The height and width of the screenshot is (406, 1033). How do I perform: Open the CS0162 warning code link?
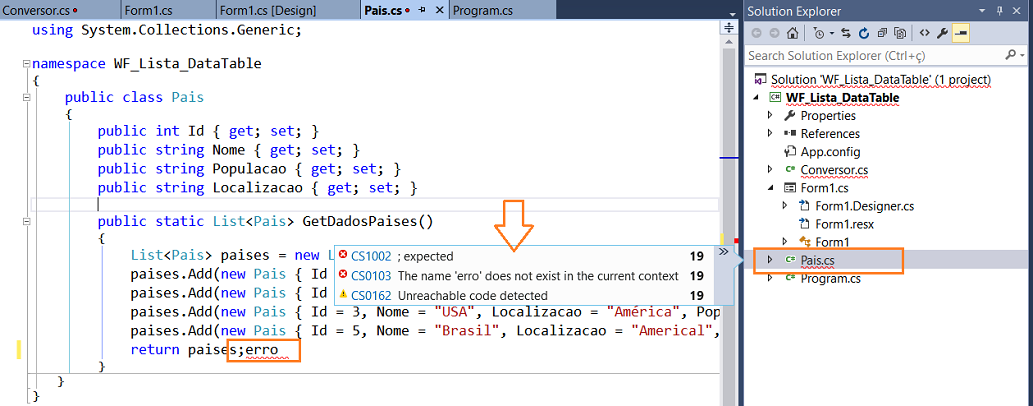371,295
